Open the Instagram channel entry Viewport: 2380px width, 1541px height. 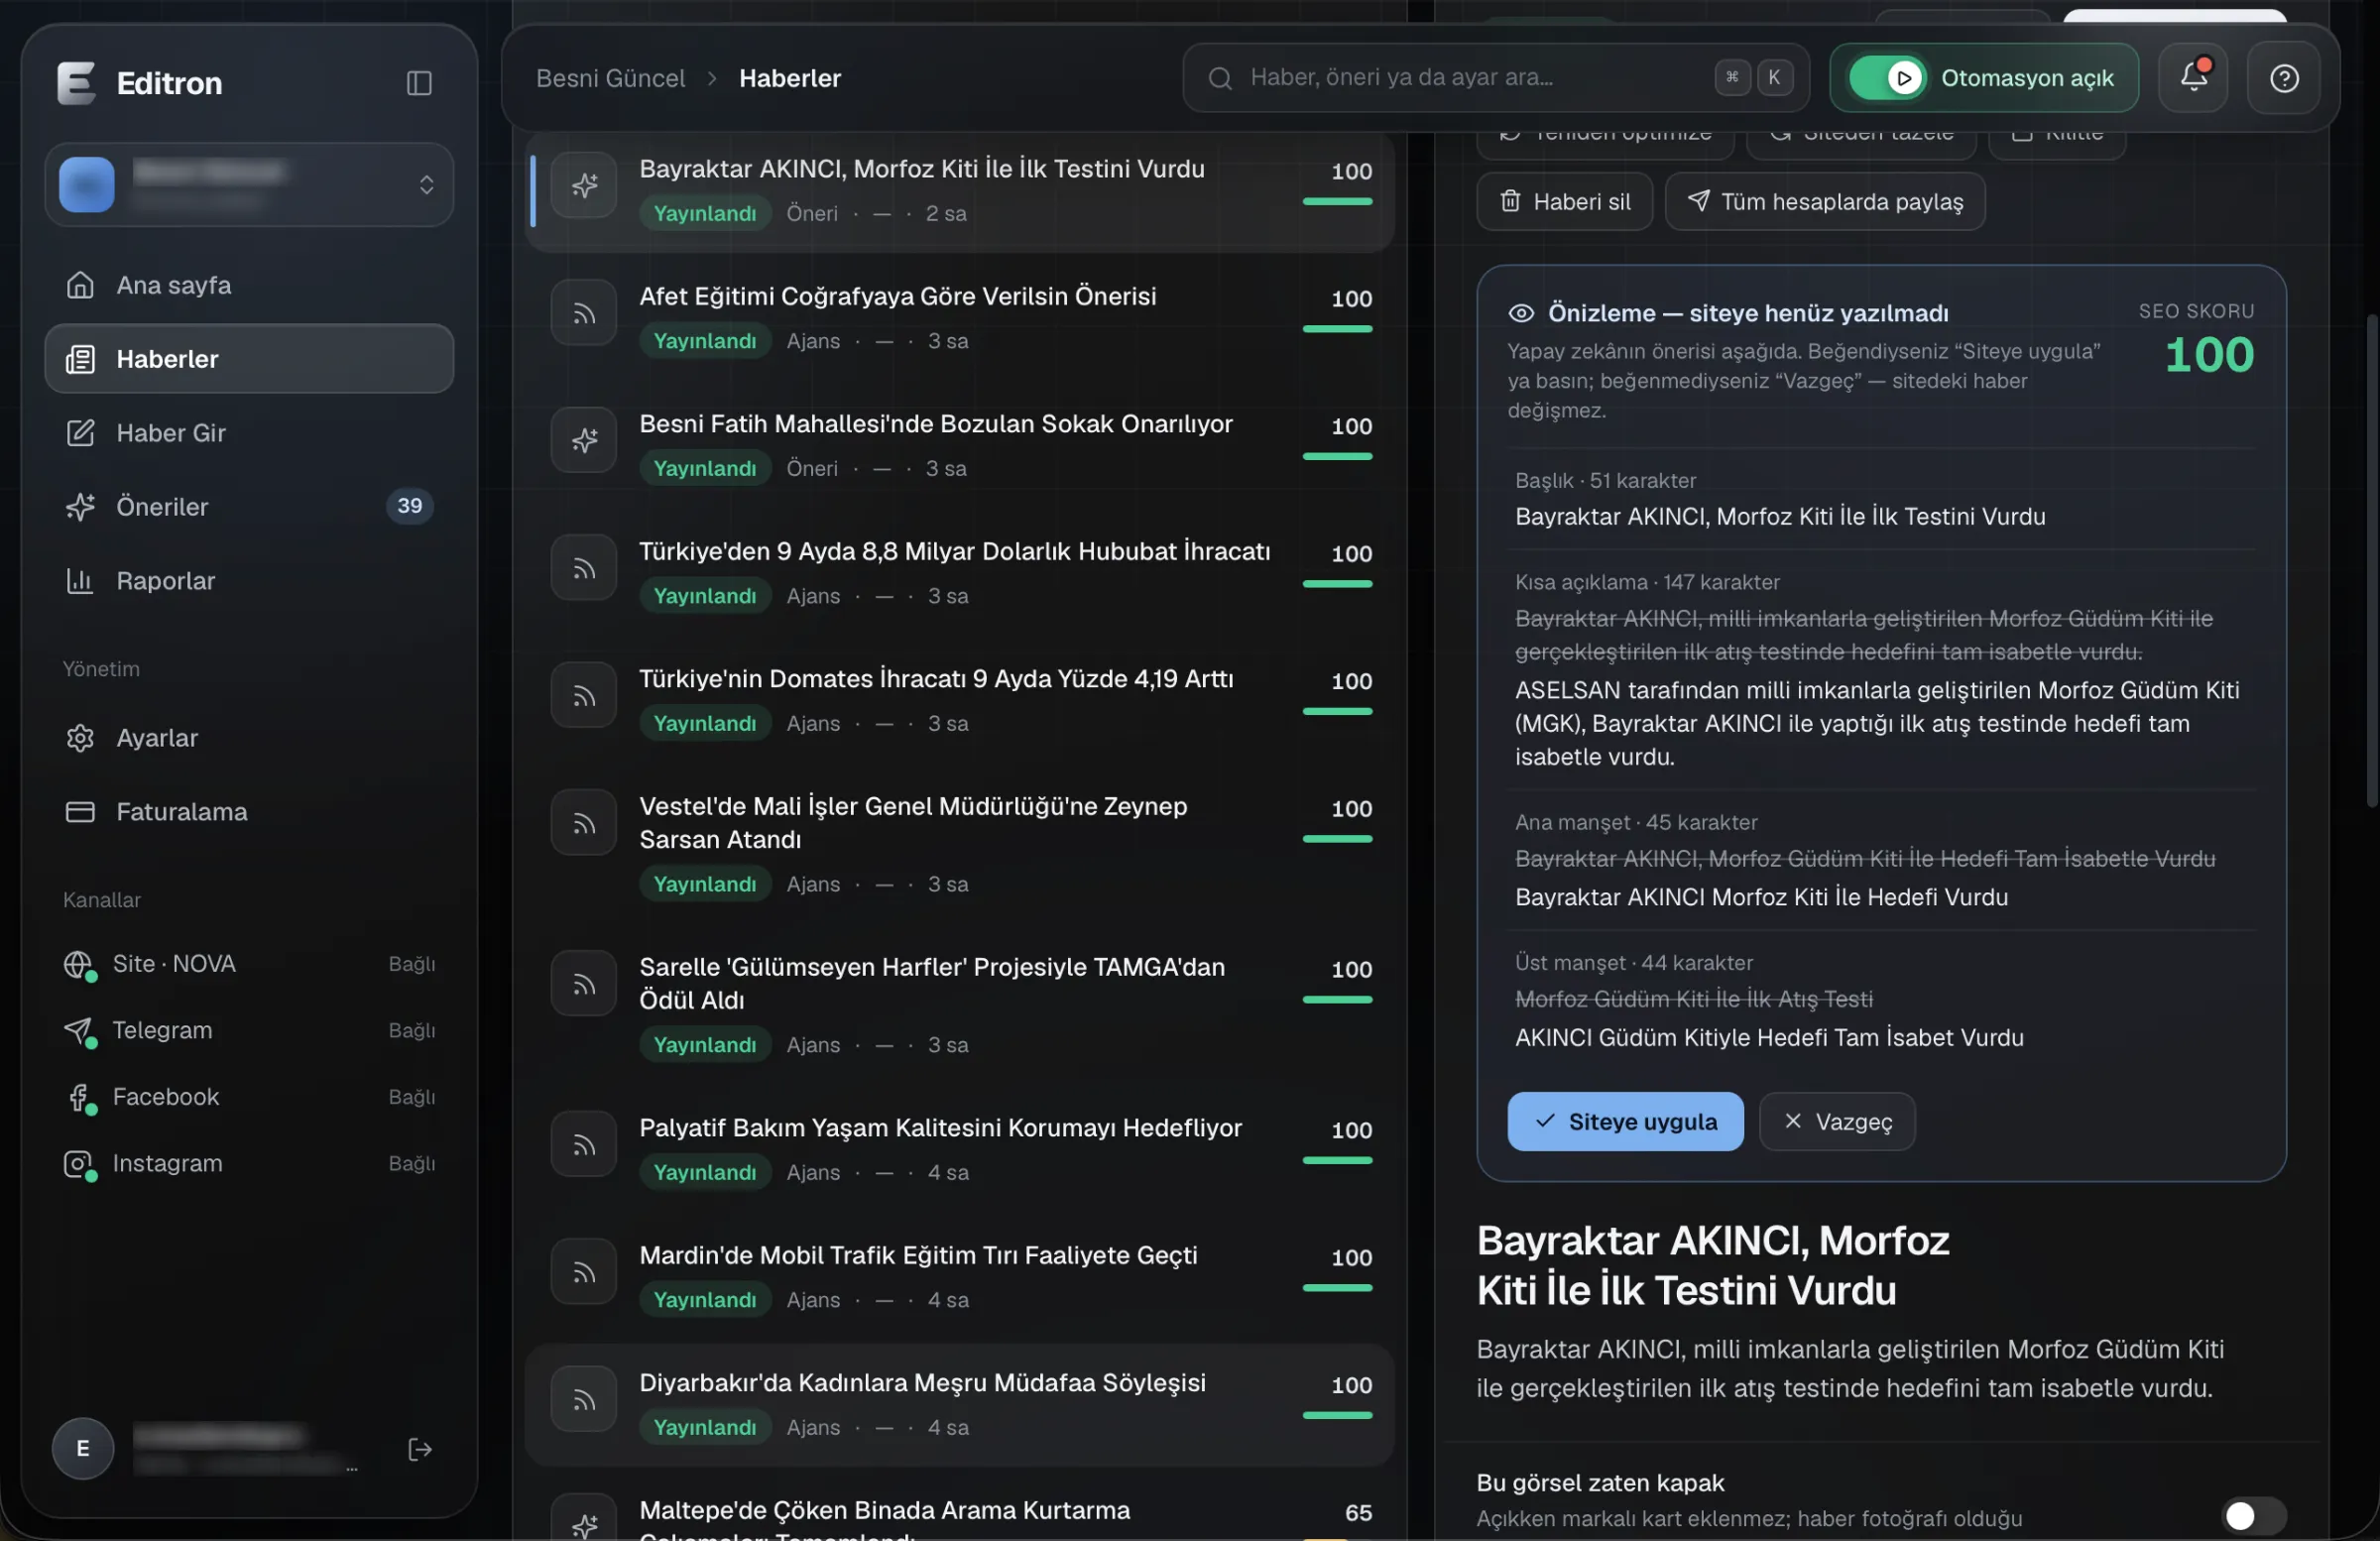pyautogui.click(x=249, y=1163)
